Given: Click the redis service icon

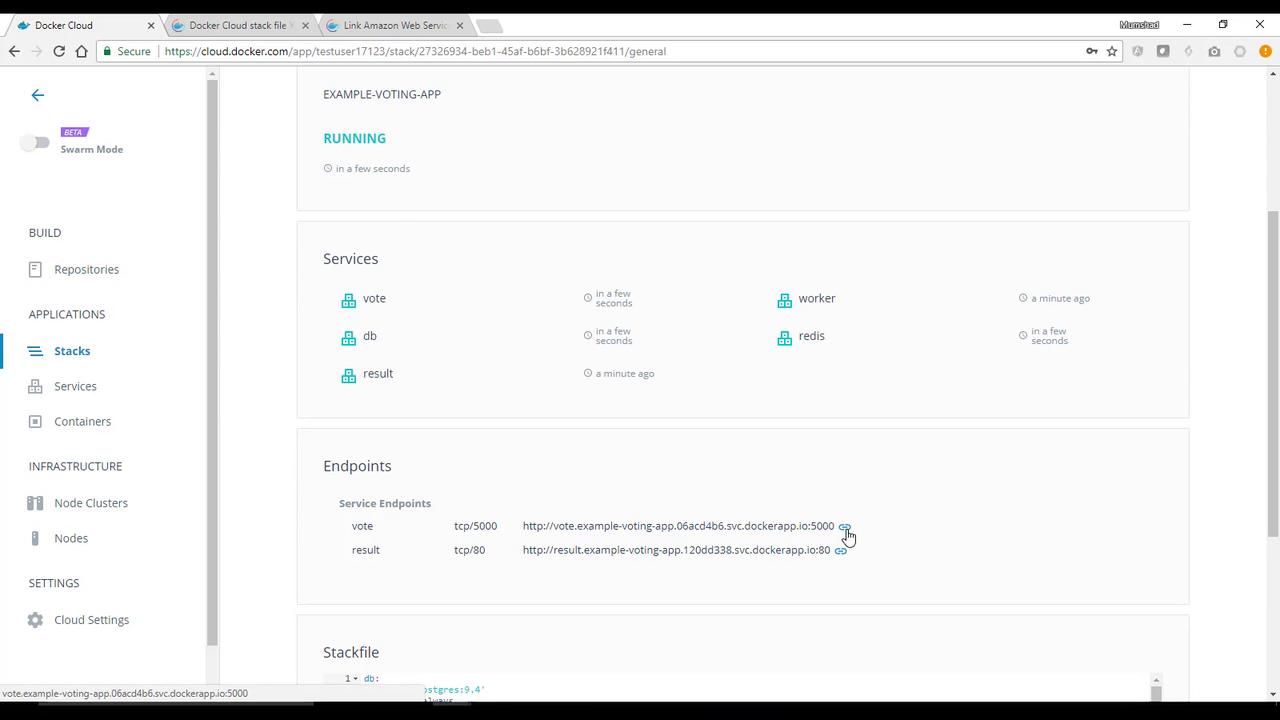Looking at the screenshot, I should [x=784, y=338].
